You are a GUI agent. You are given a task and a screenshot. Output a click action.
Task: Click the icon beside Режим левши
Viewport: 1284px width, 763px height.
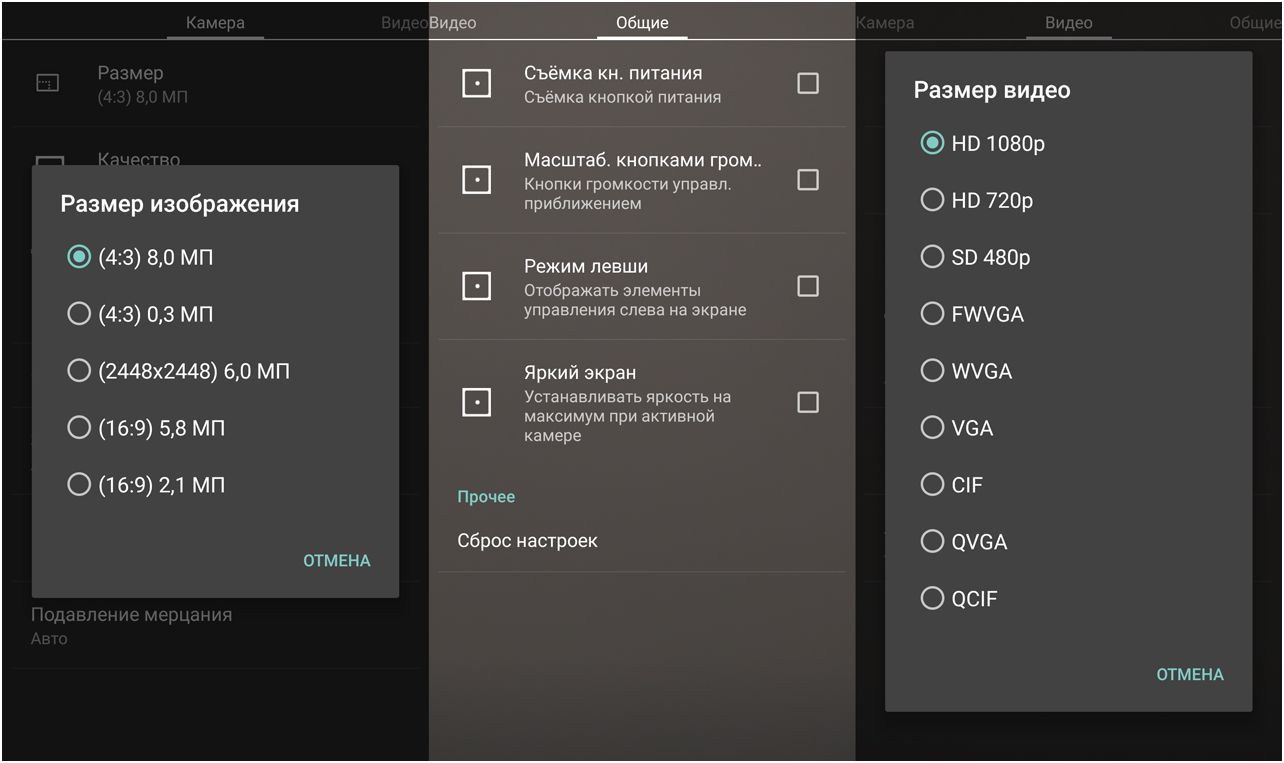[476, 287]
